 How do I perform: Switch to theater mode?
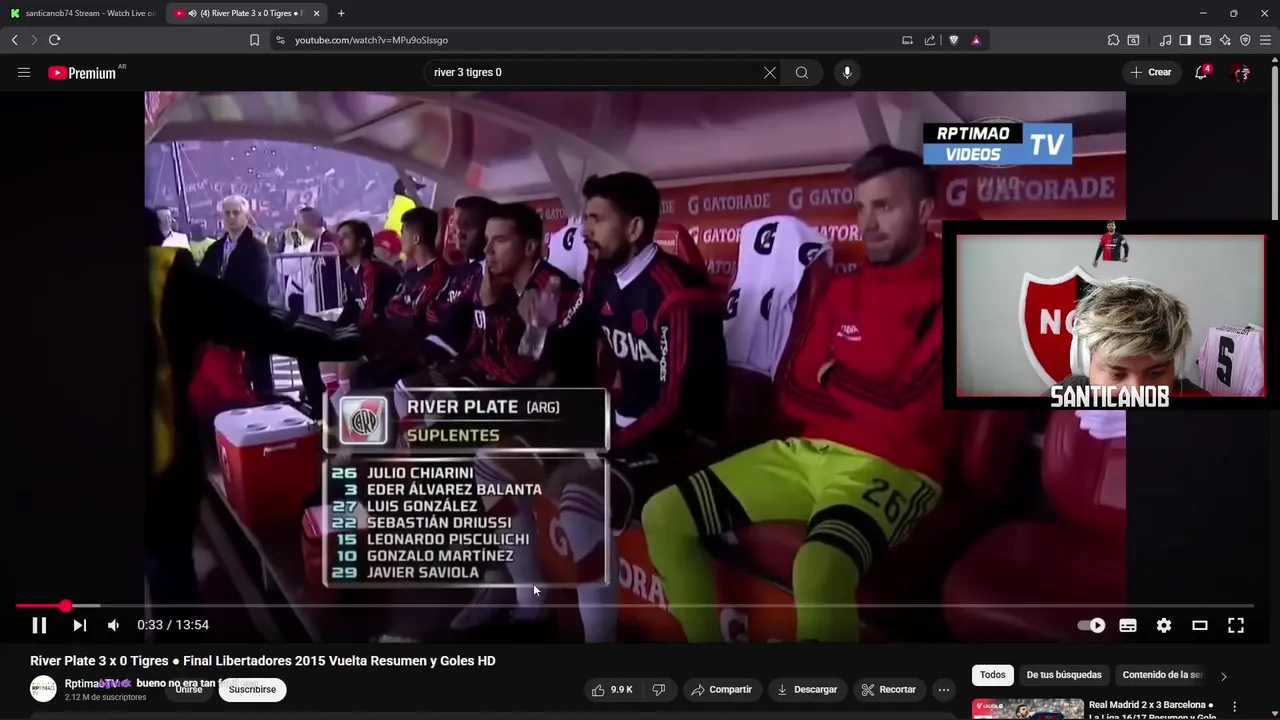tap(1200, 625)
